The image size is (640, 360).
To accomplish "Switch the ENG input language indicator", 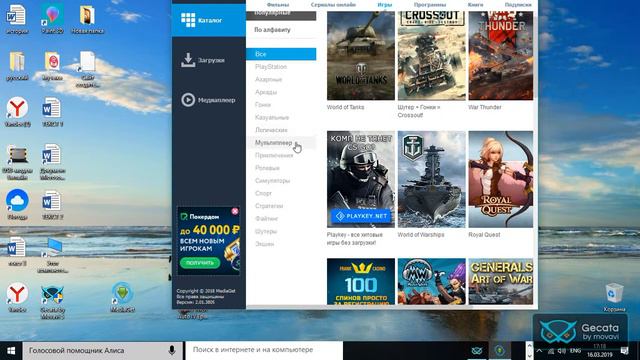I will click(576, 351).
